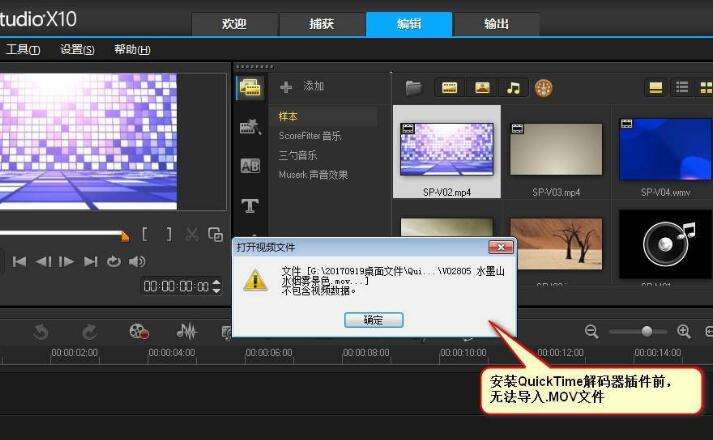The image size is (713, 440).
Task: Go to the 输出 output tab
Action: (497, 24)
